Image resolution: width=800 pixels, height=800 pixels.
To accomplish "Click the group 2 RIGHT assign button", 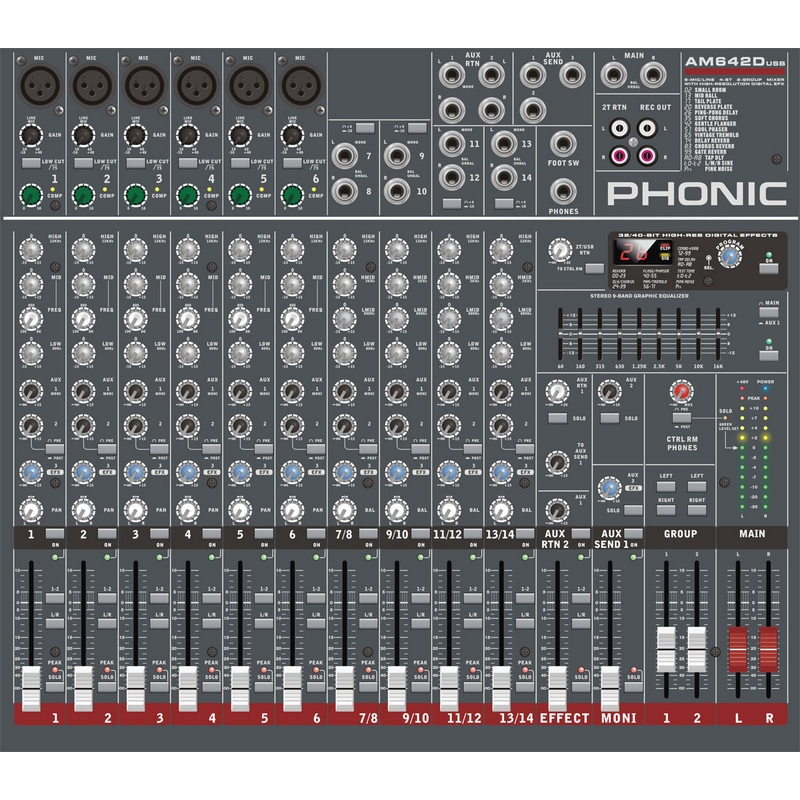I will pyautogui.click(x=697, y=510).
